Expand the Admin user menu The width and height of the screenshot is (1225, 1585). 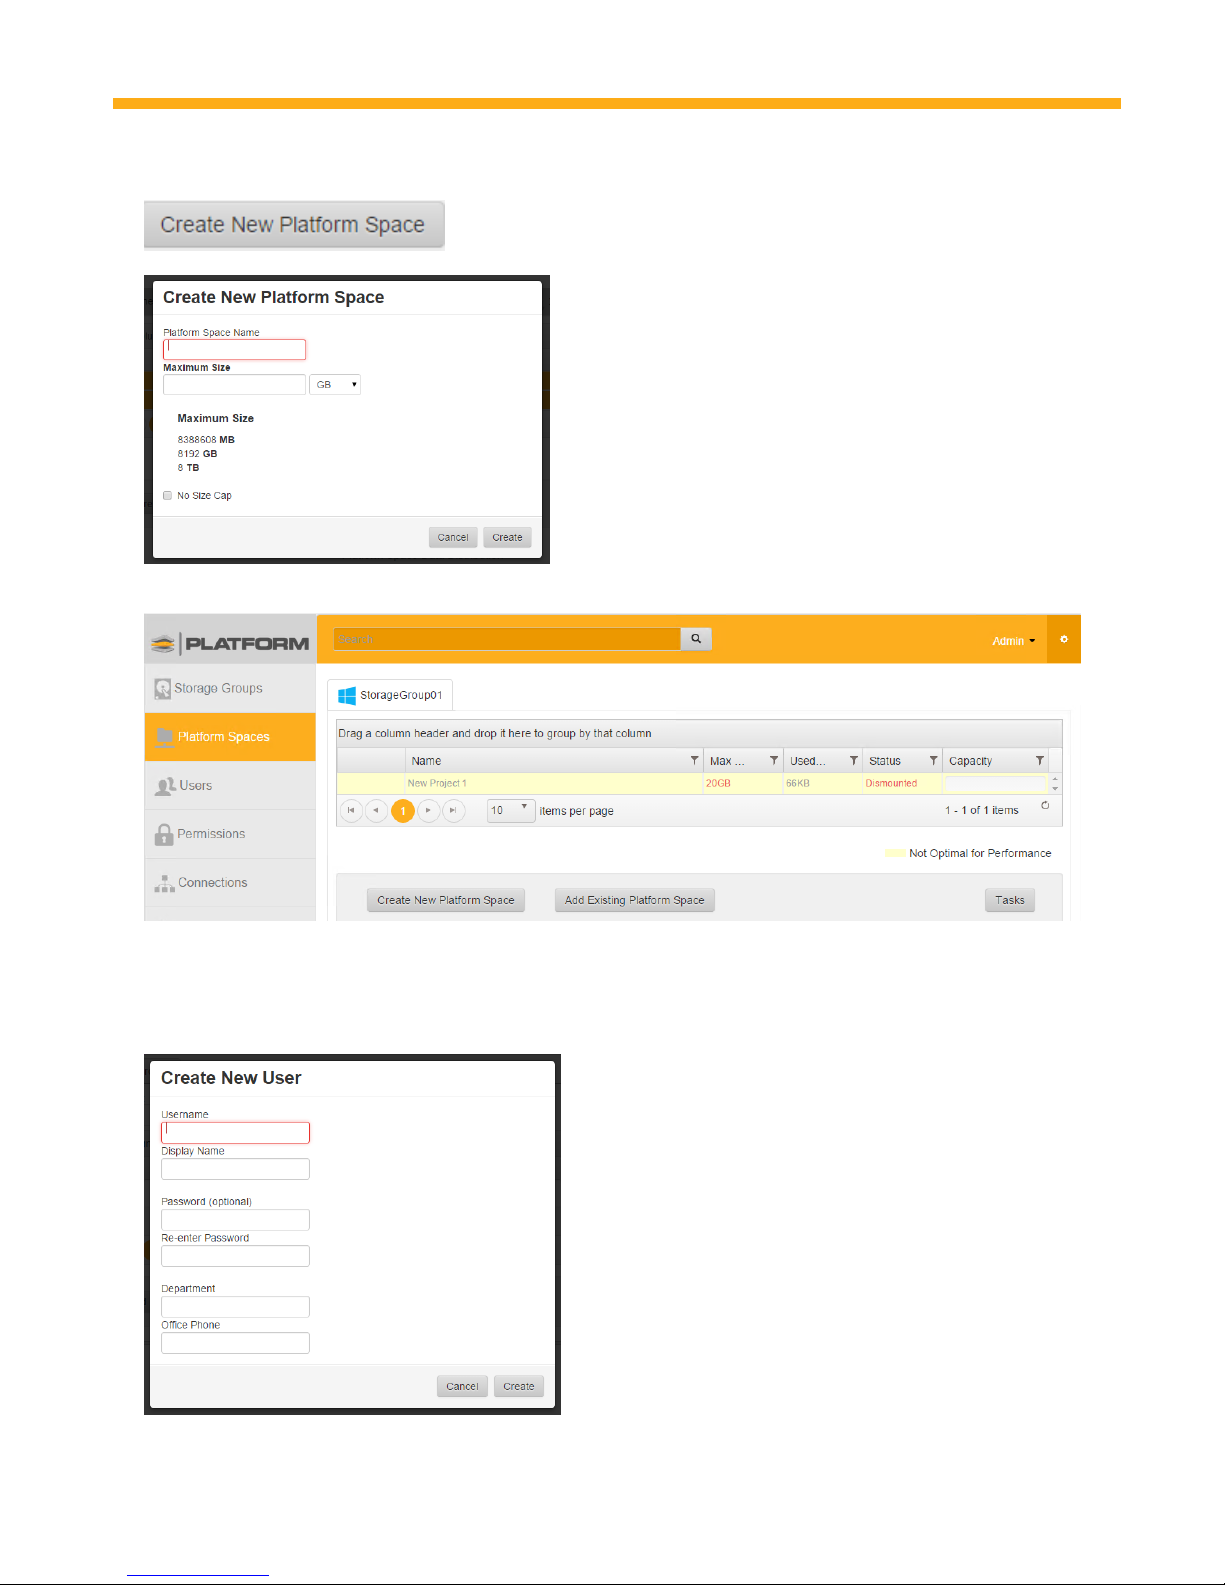pyautogui.click(x=1013, y=641)
